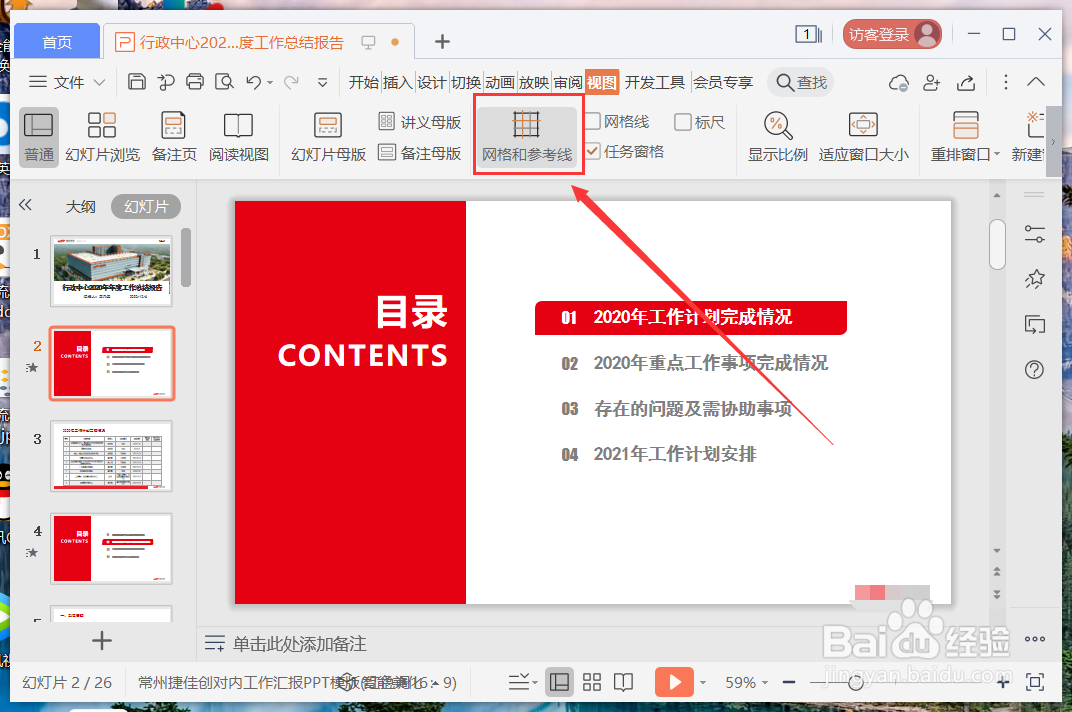The image size is (1072, 712).
Task: Select 普通 normal view
Action: 39,137
